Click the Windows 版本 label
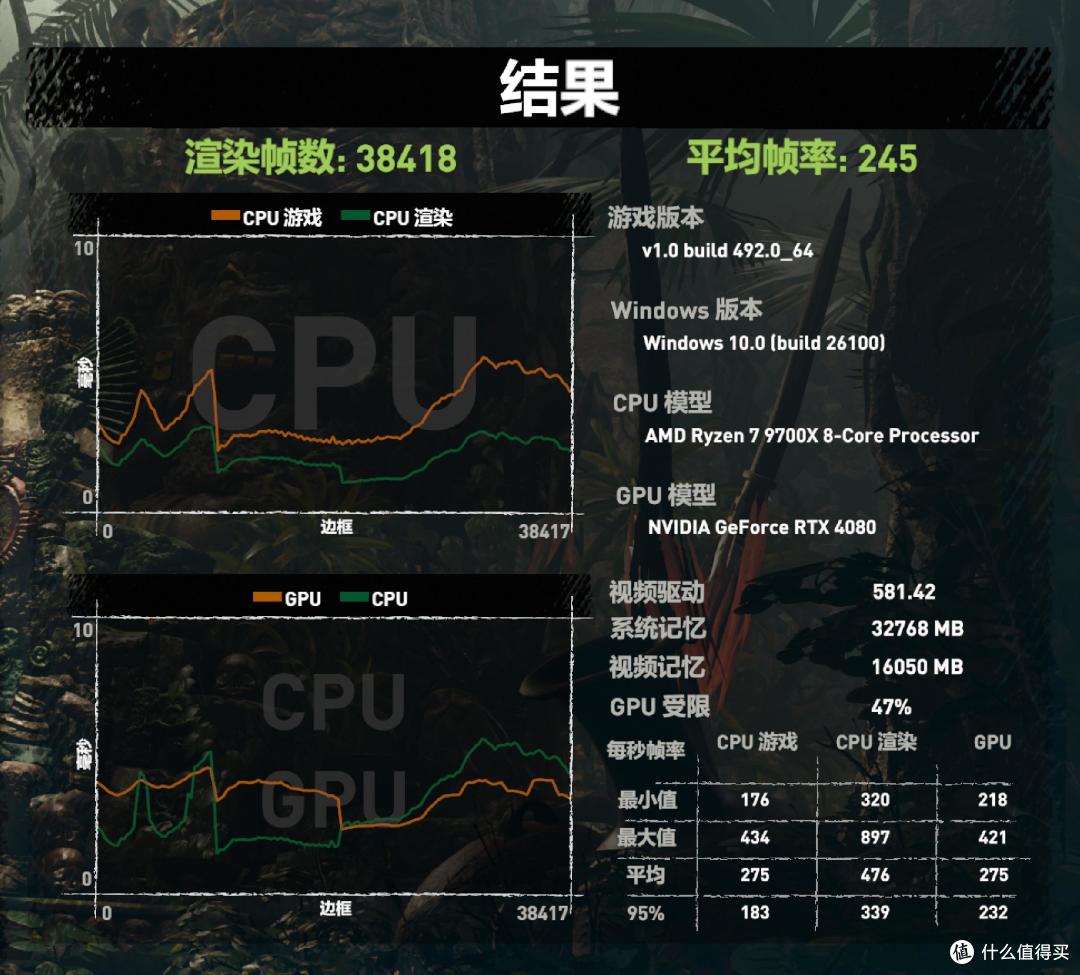 686,310
